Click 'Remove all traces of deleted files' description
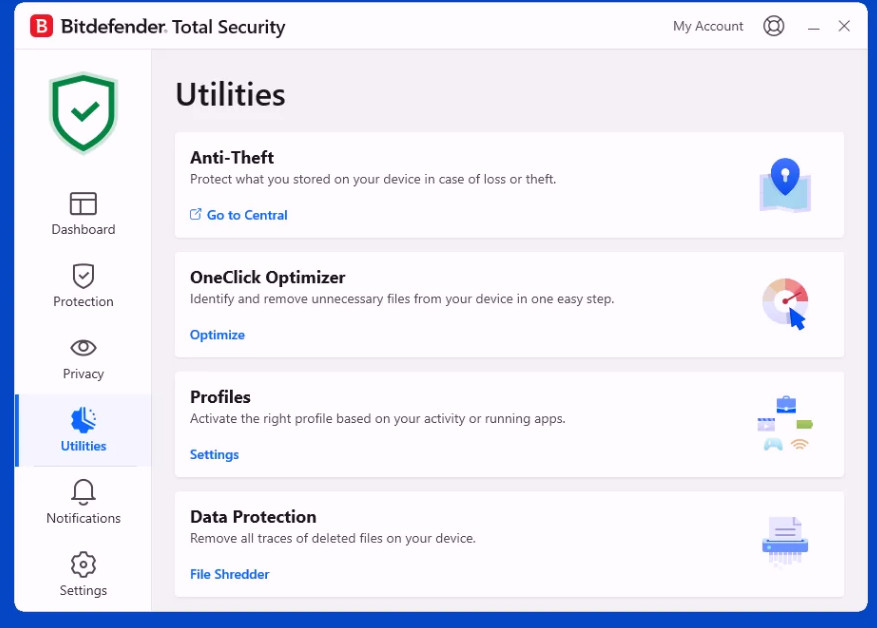The width and height of the screenshot is (877, 628). [333, 539]
